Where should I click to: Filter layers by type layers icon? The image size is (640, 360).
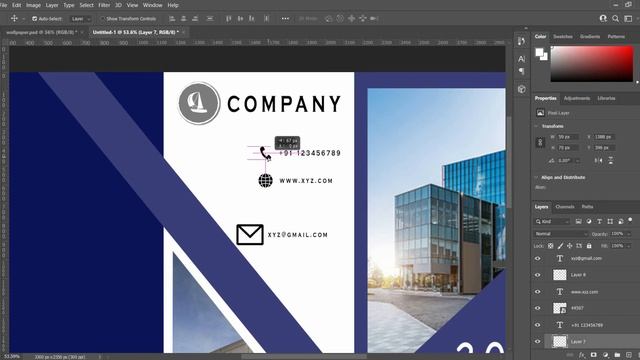click(599, 222)
